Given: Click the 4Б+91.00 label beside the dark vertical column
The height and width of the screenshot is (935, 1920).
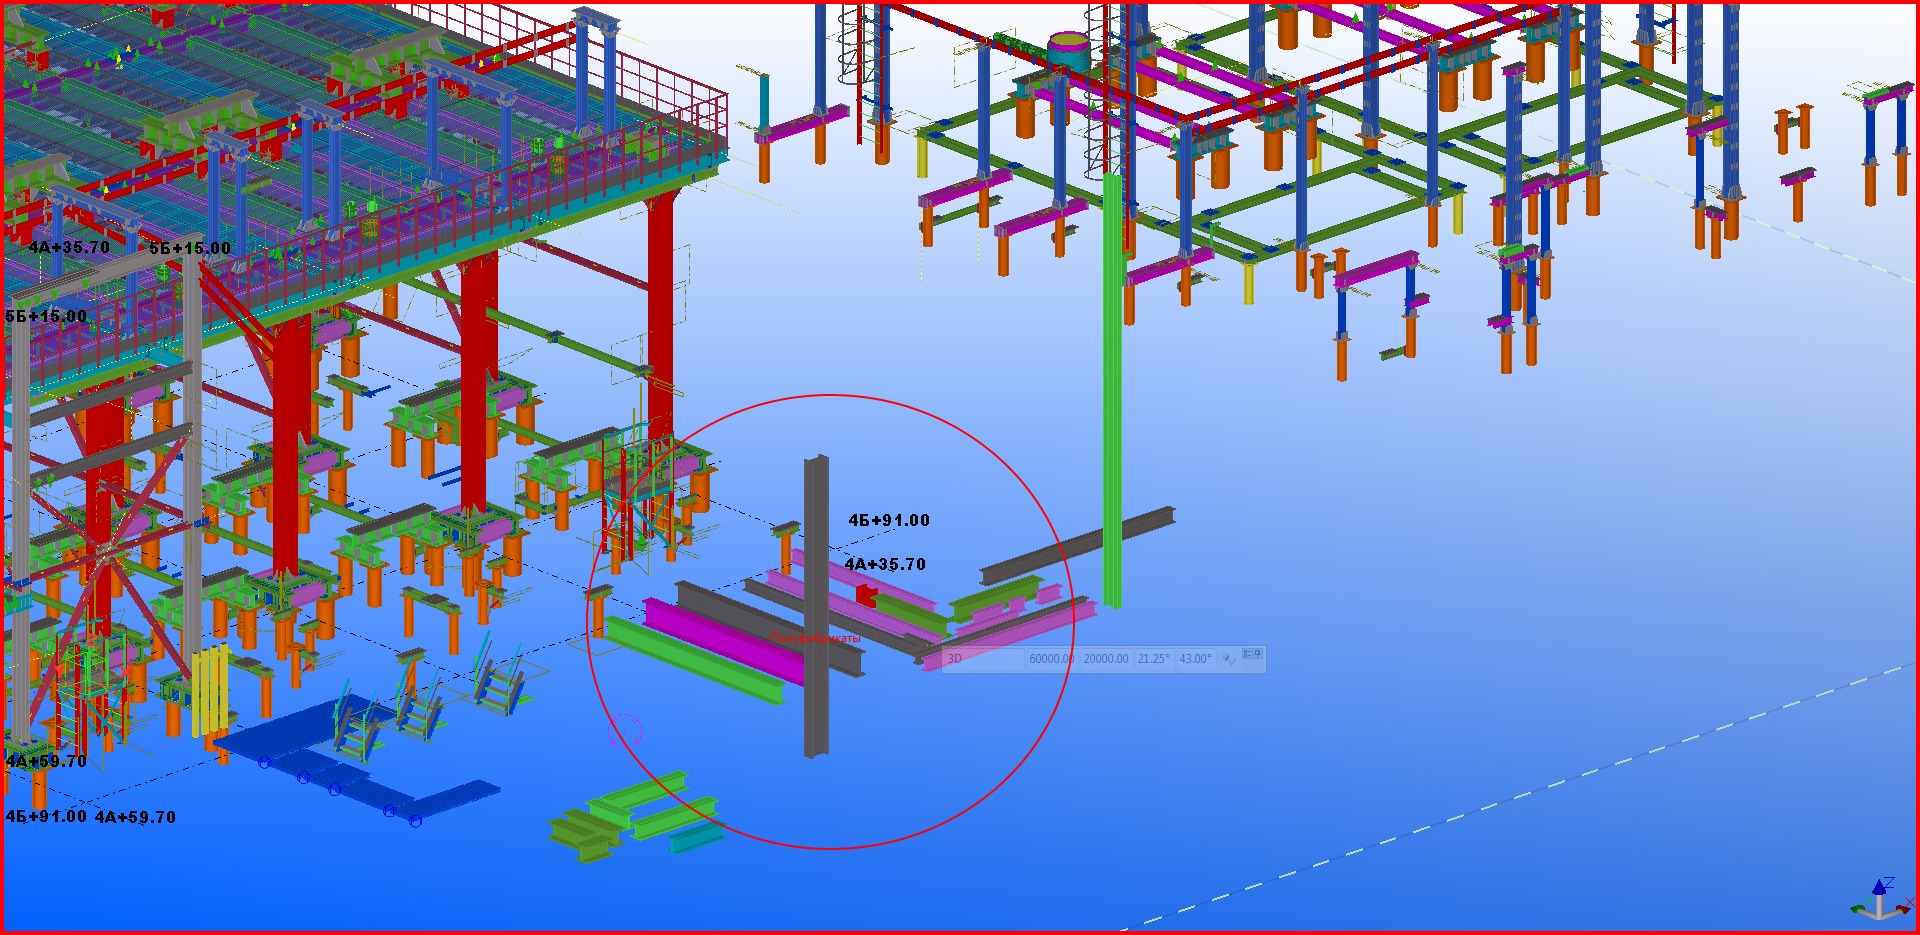Looking at the screenshot, I should (889, 521).
